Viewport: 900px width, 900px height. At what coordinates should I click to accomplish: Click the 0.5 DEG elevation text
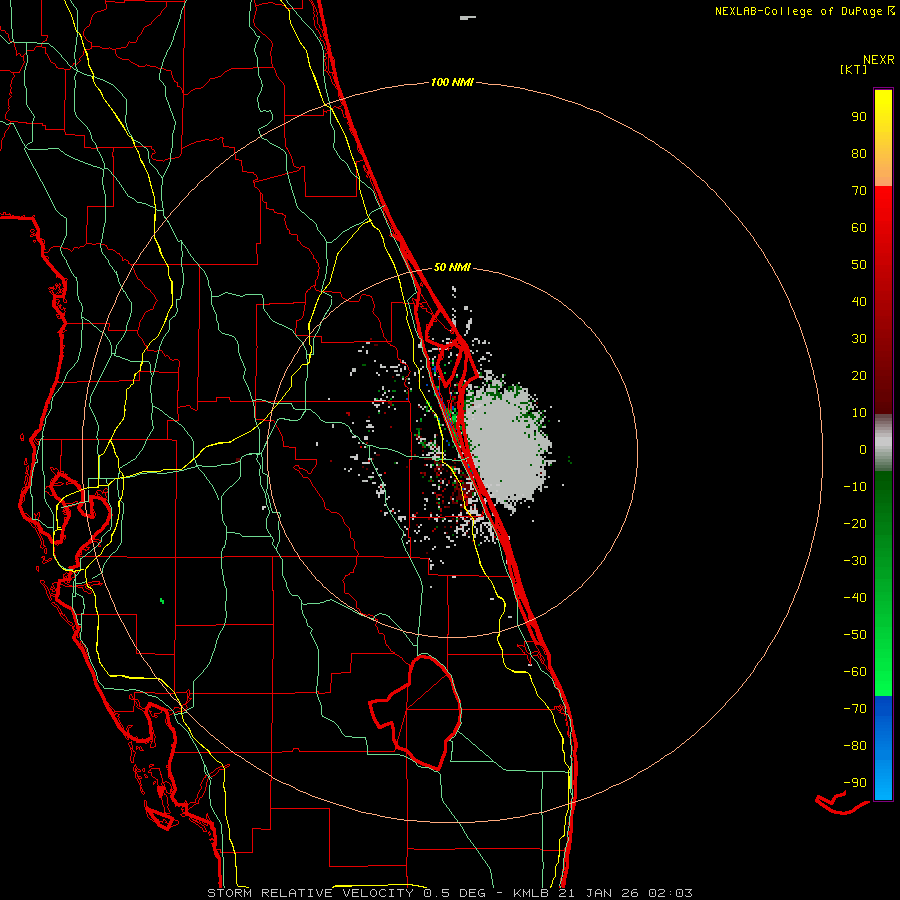coord(455,893)
